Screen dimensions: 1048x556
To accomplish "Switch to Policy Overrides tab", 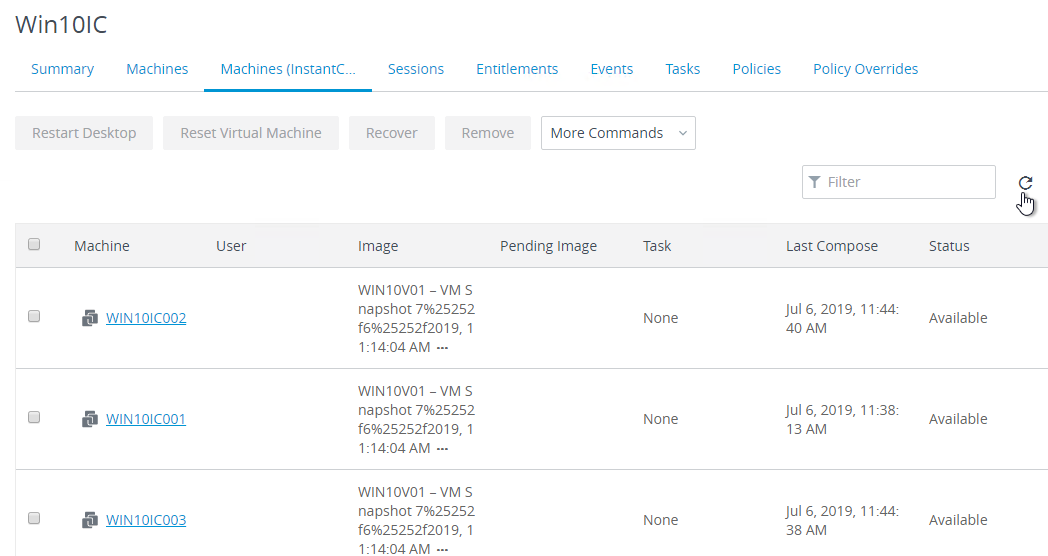I will 866,69.
